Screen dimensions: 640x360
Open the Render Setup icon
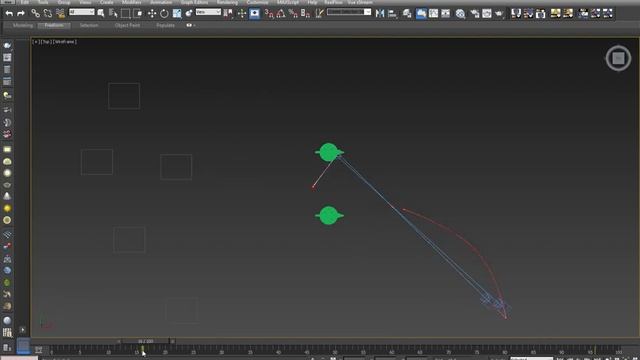[474, 14]
